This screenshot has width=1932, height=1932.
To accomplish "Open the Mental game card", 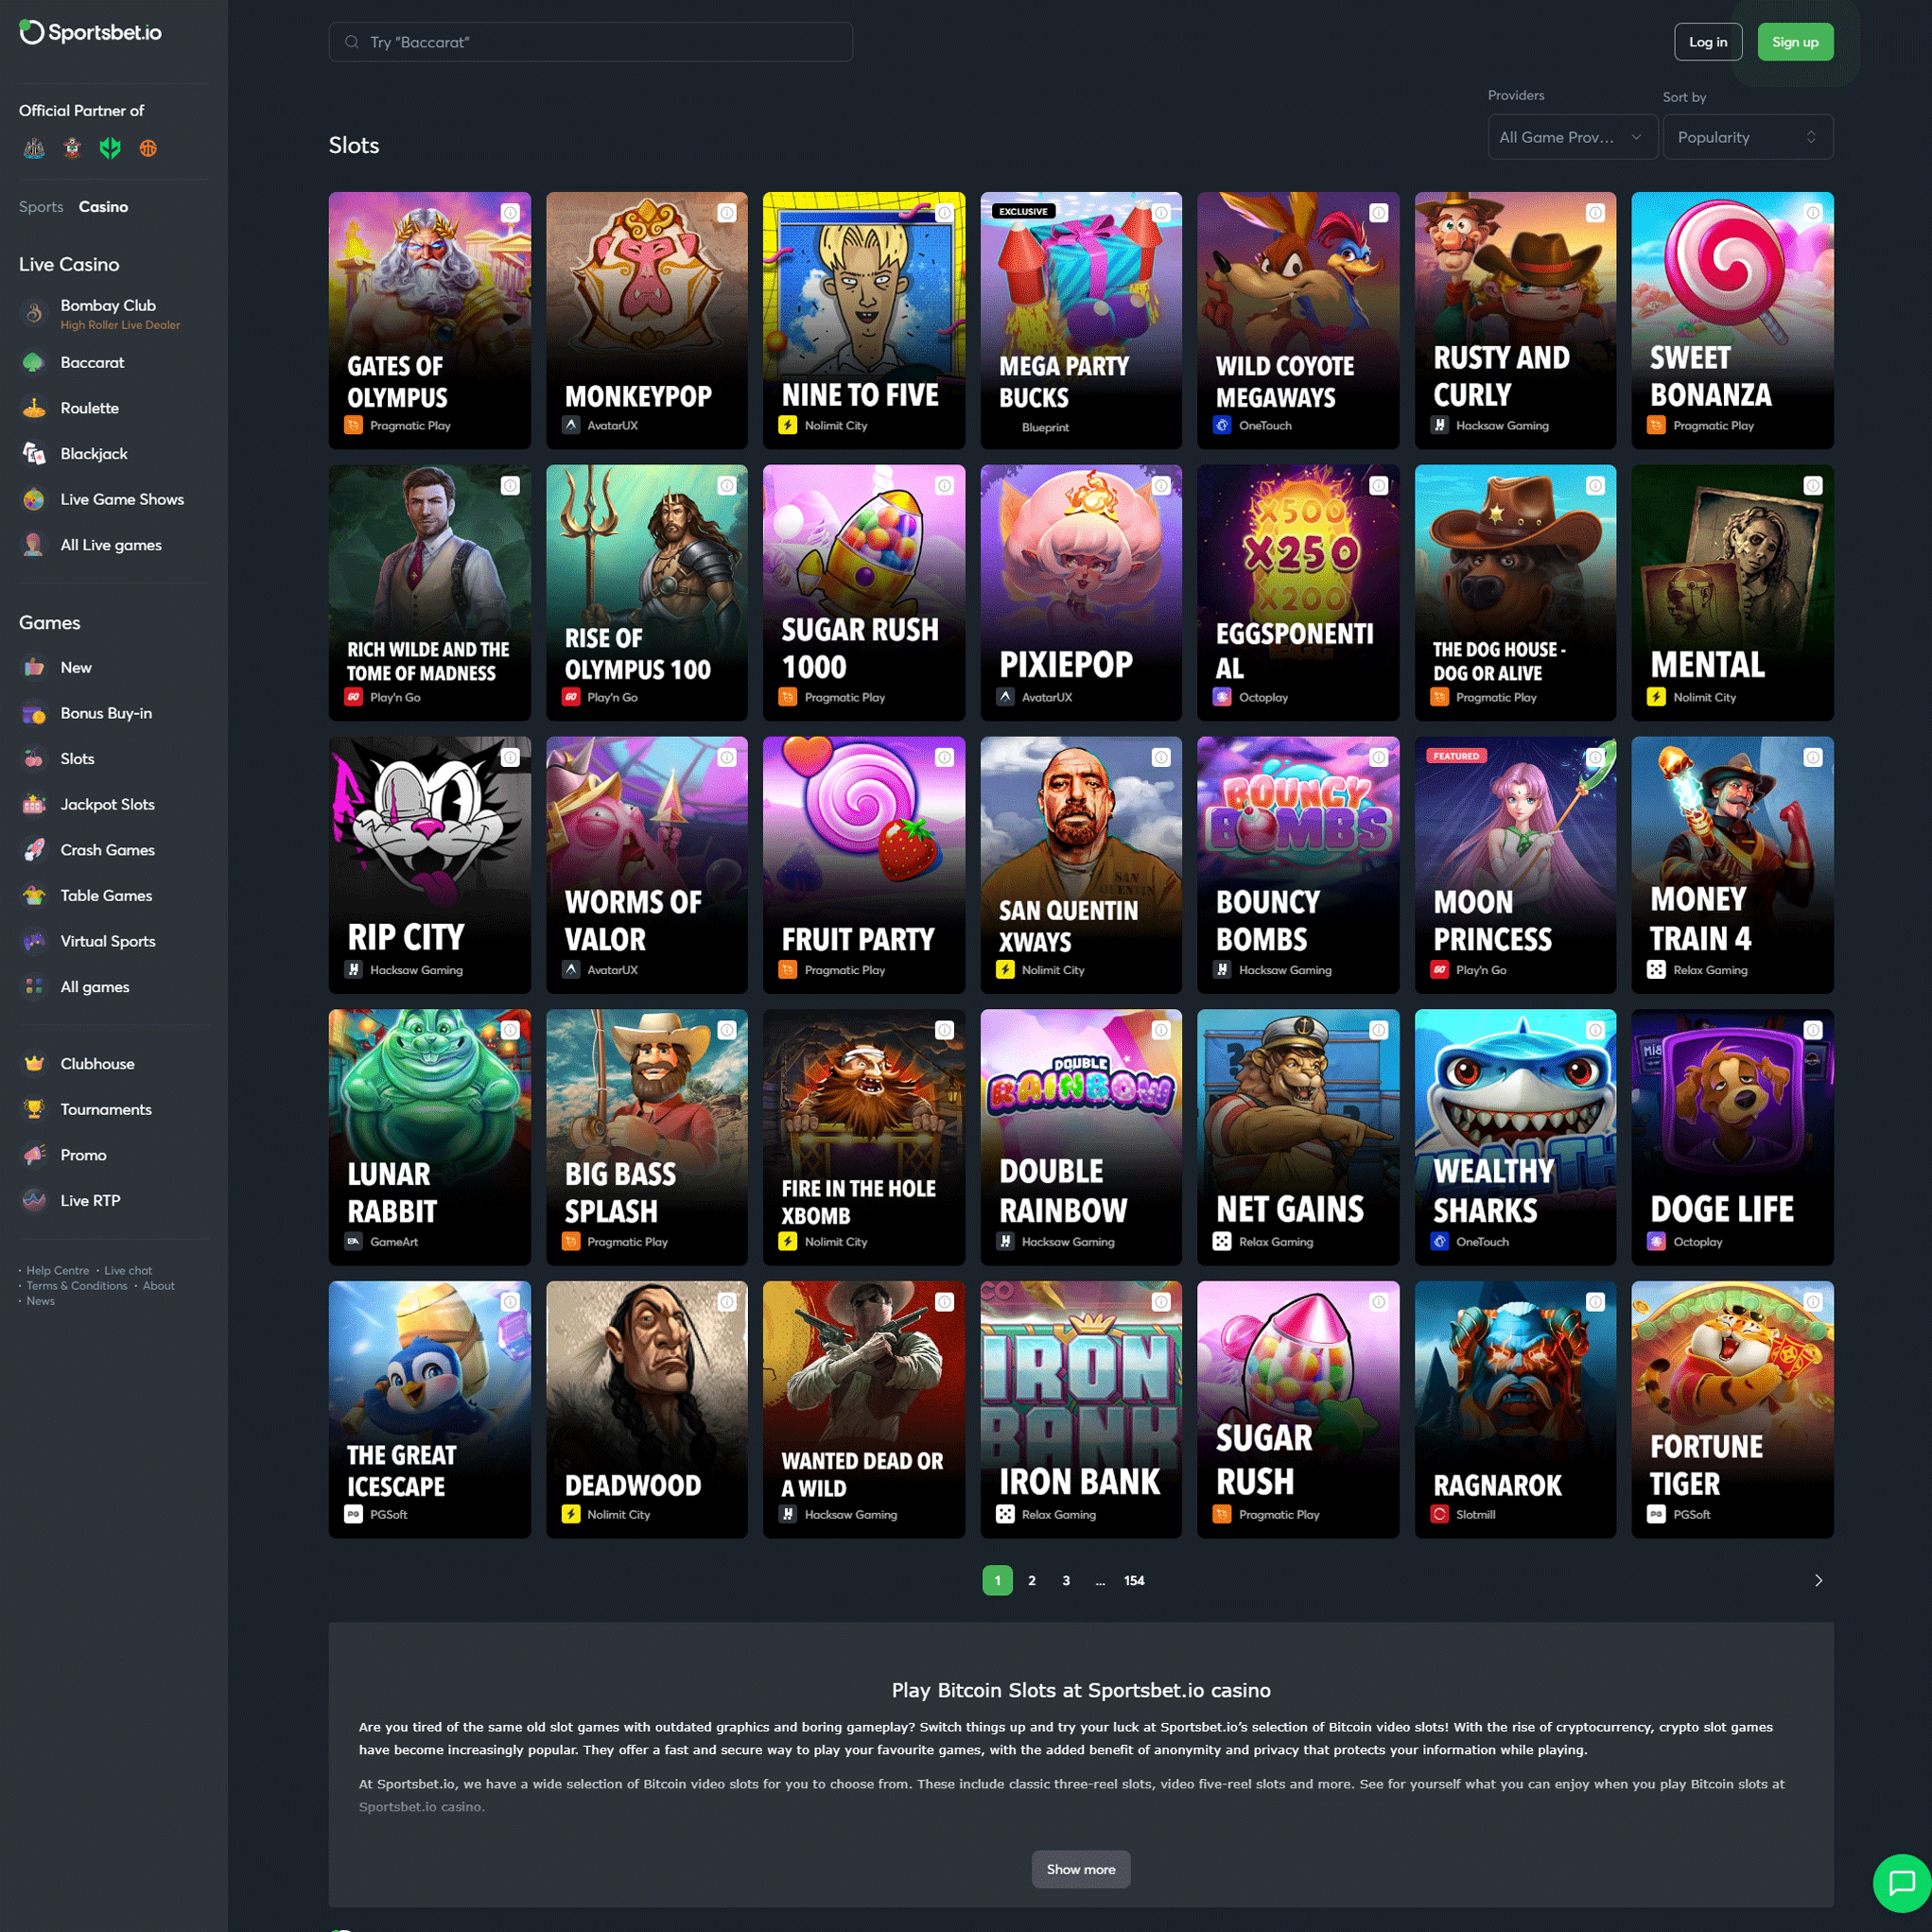I will [x=1732, y=592].
